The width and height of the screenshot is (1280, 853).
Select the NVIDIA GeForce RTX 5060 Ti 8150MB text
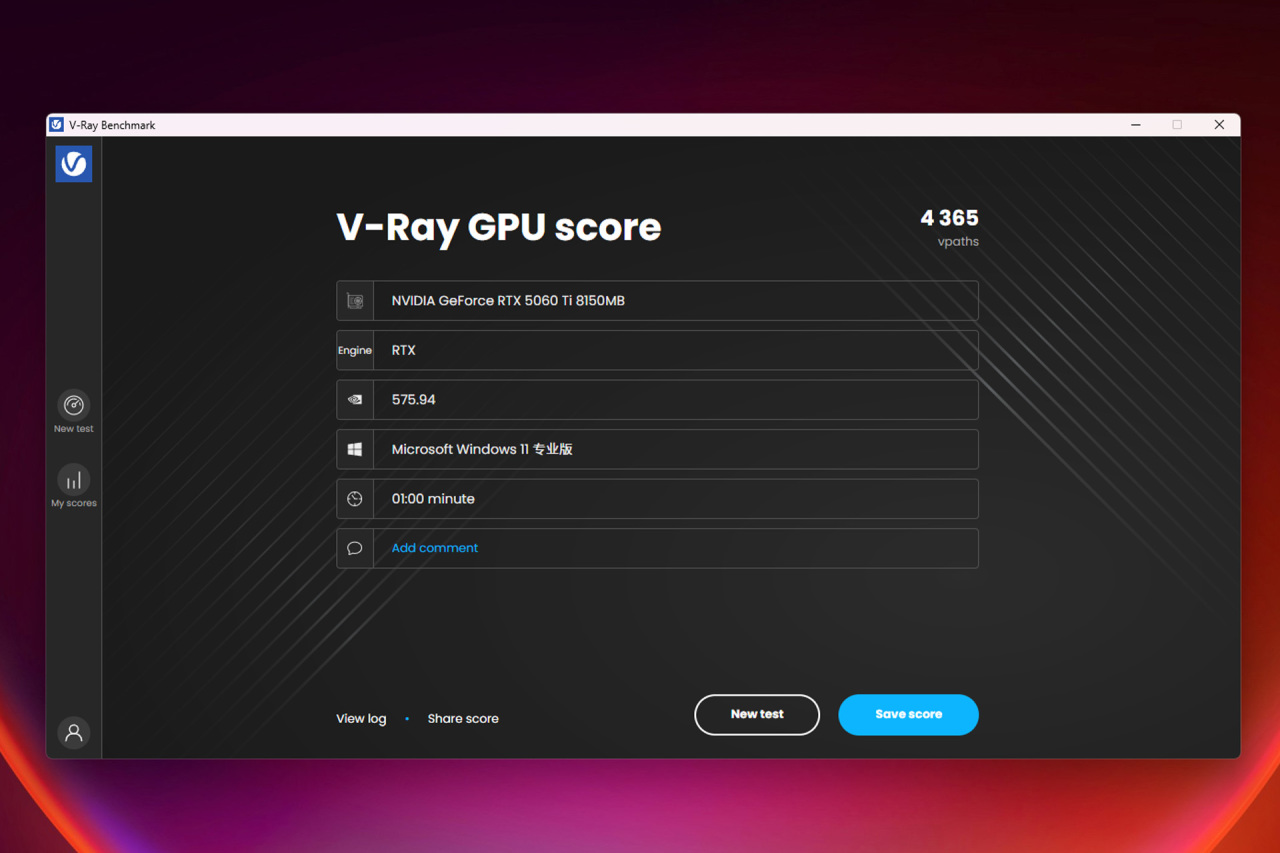pos(508,301)
